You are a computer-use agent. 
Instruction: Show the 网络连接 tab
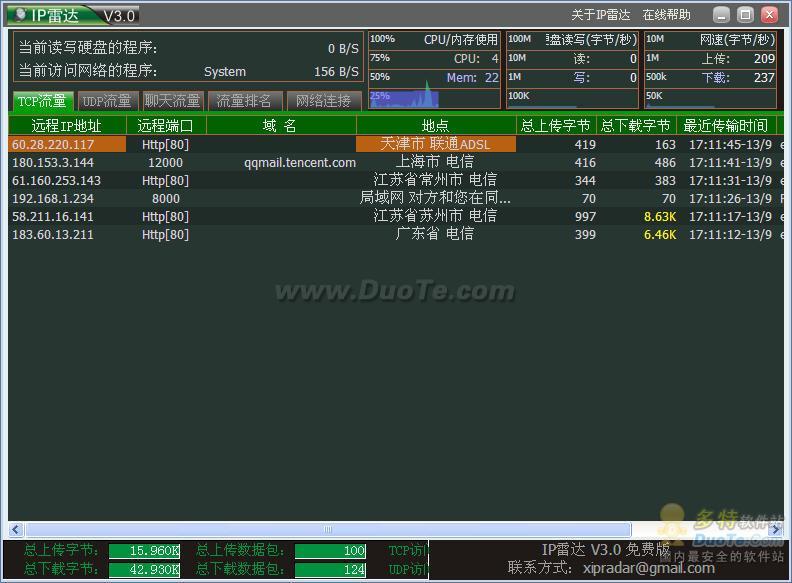click(x=324, y=101)
